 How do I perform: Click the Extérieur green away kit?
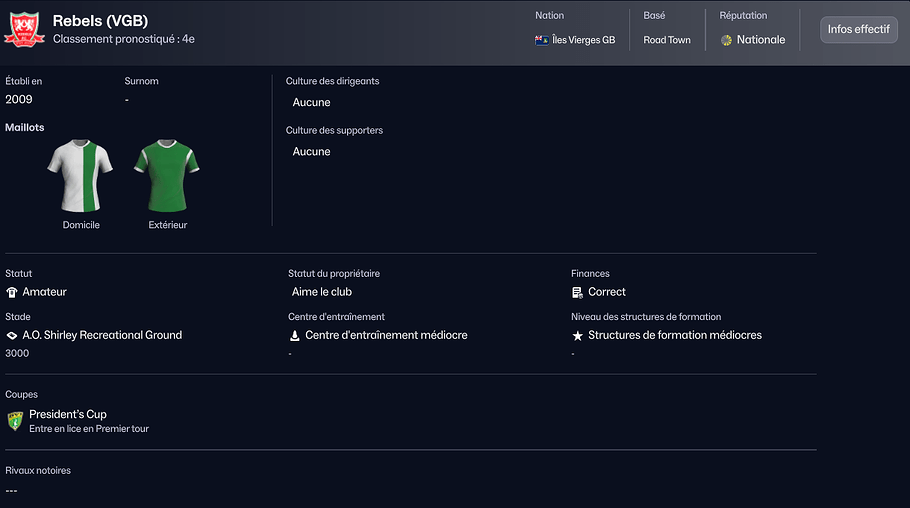tap(167, 176)
